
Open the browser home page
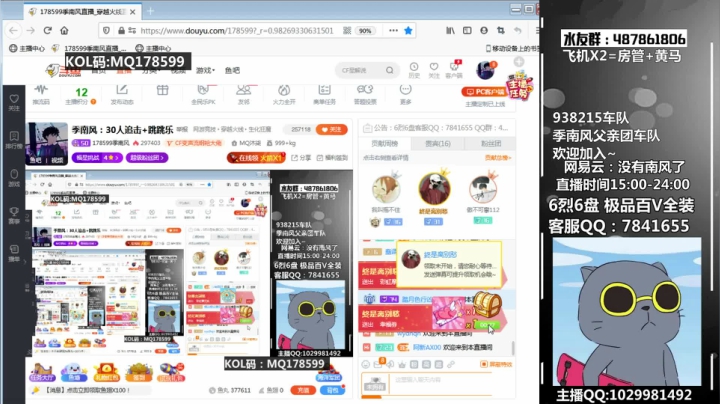click(64, 30)
